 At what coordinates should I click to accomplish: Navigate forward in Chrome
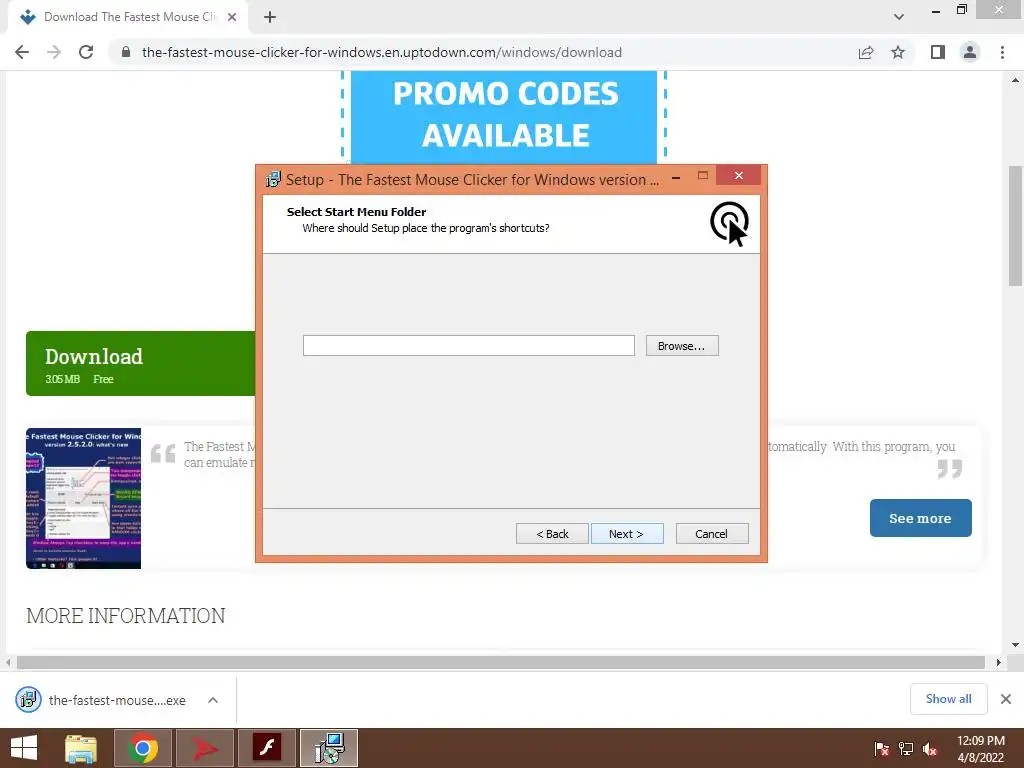54,52
